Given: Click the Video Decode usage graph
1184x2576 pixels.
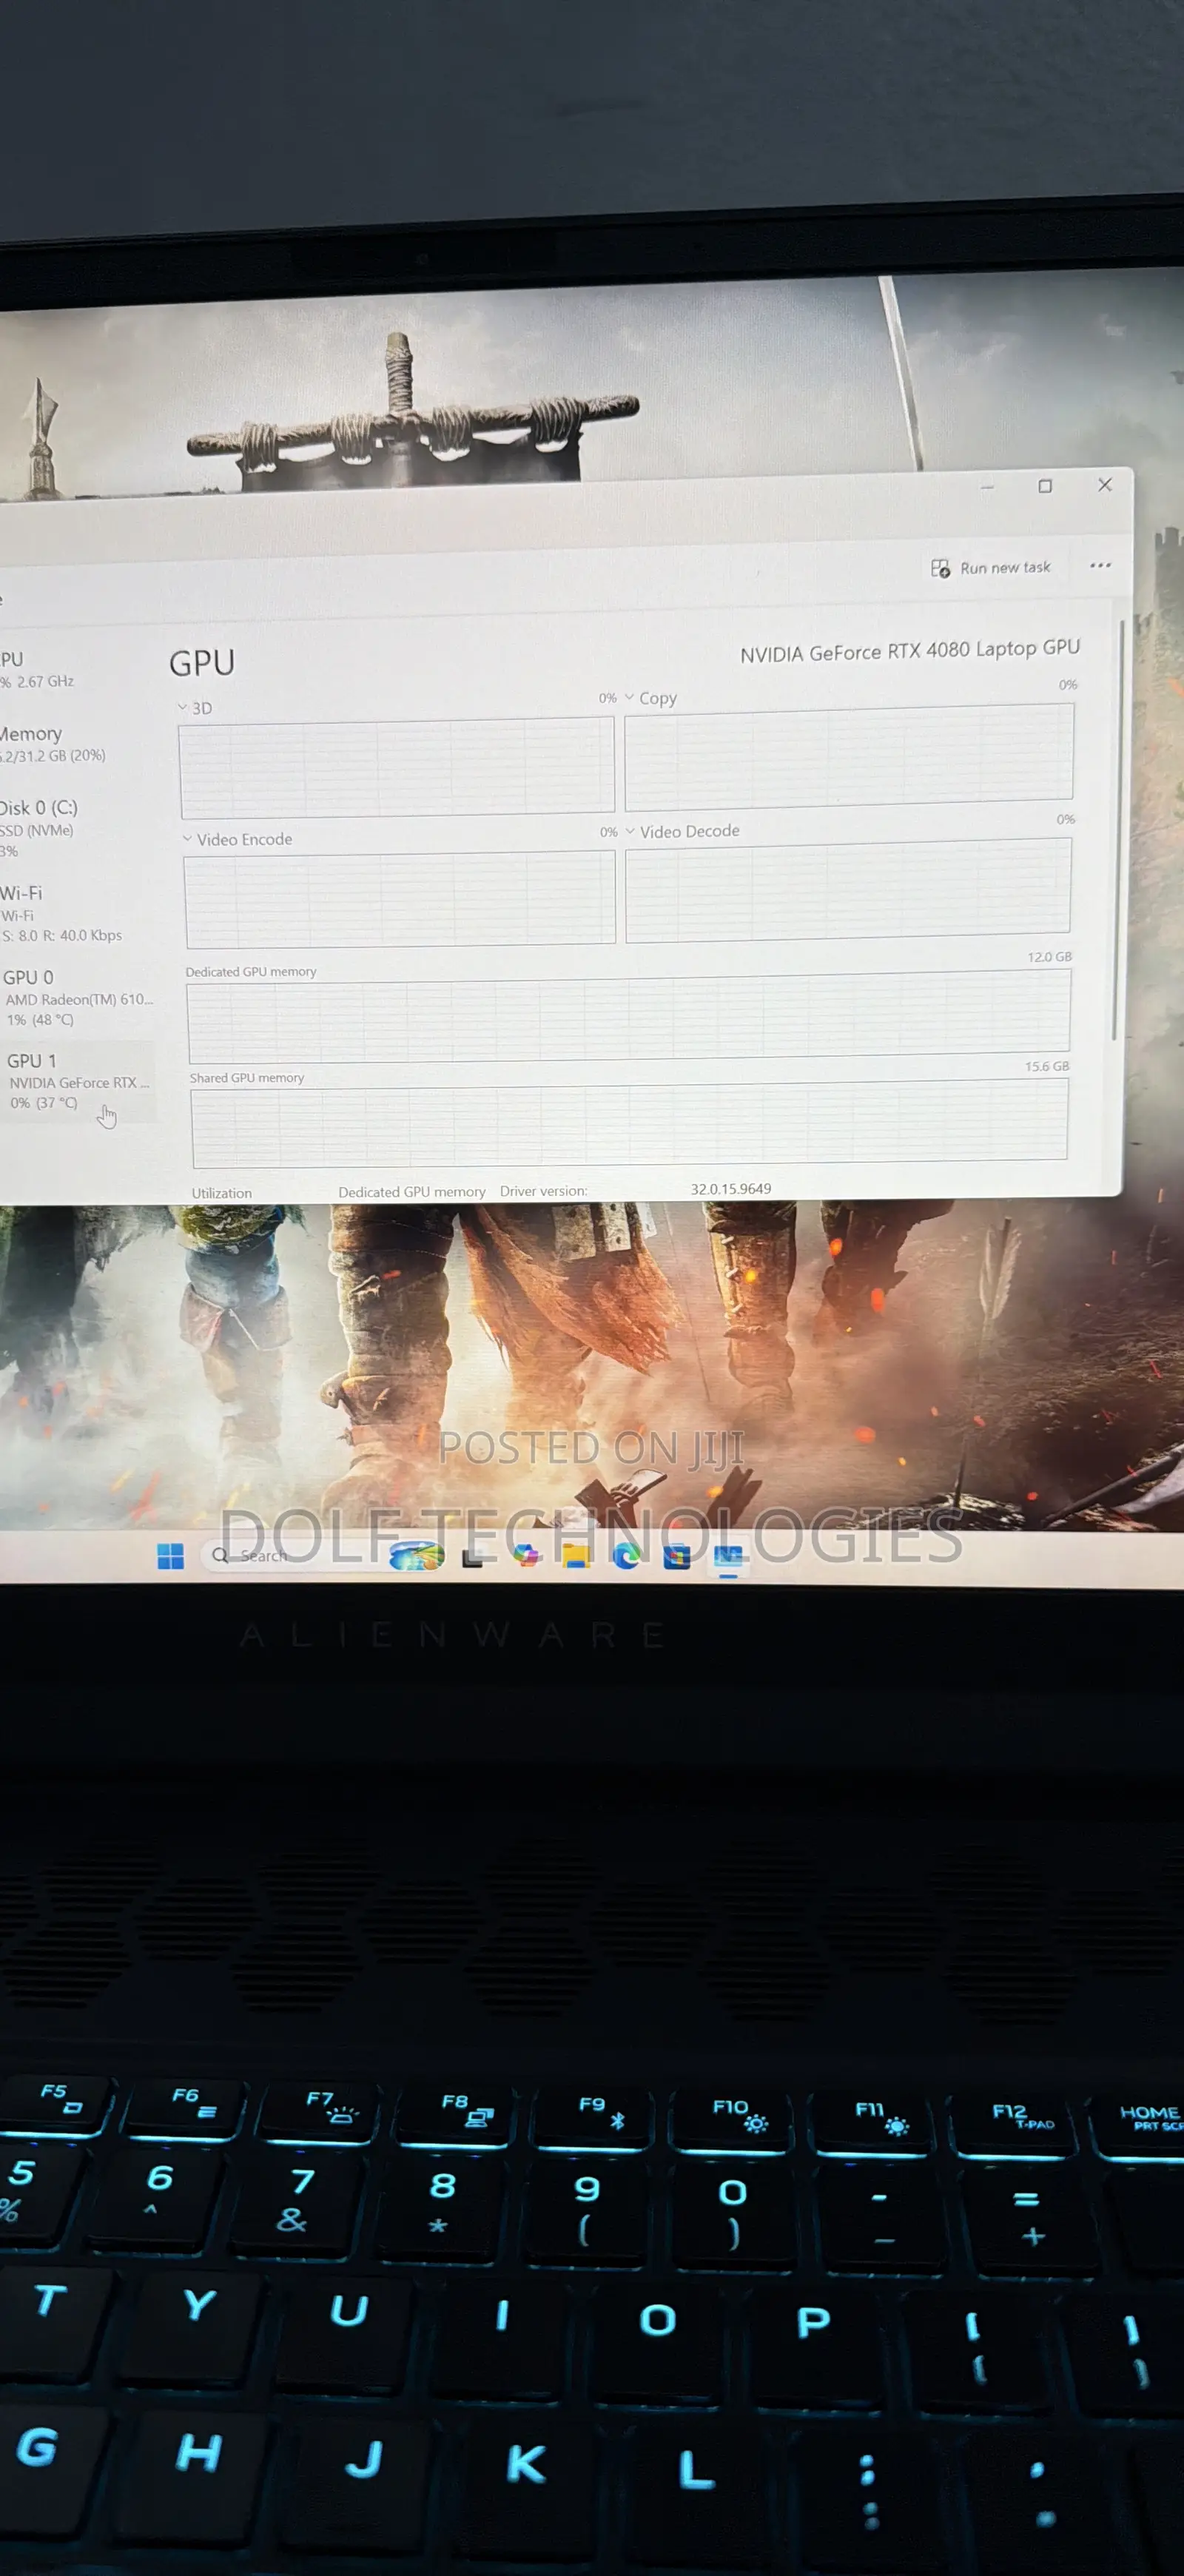Looking at the screenshot, I should [x=848, y=890].
